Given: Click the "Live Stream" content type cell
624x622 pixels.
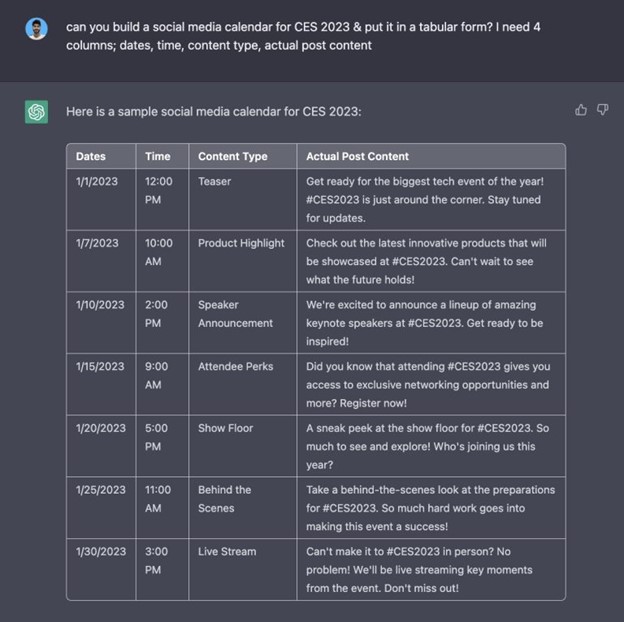Looking at the screenshot, I should click(x=227, y=551).
